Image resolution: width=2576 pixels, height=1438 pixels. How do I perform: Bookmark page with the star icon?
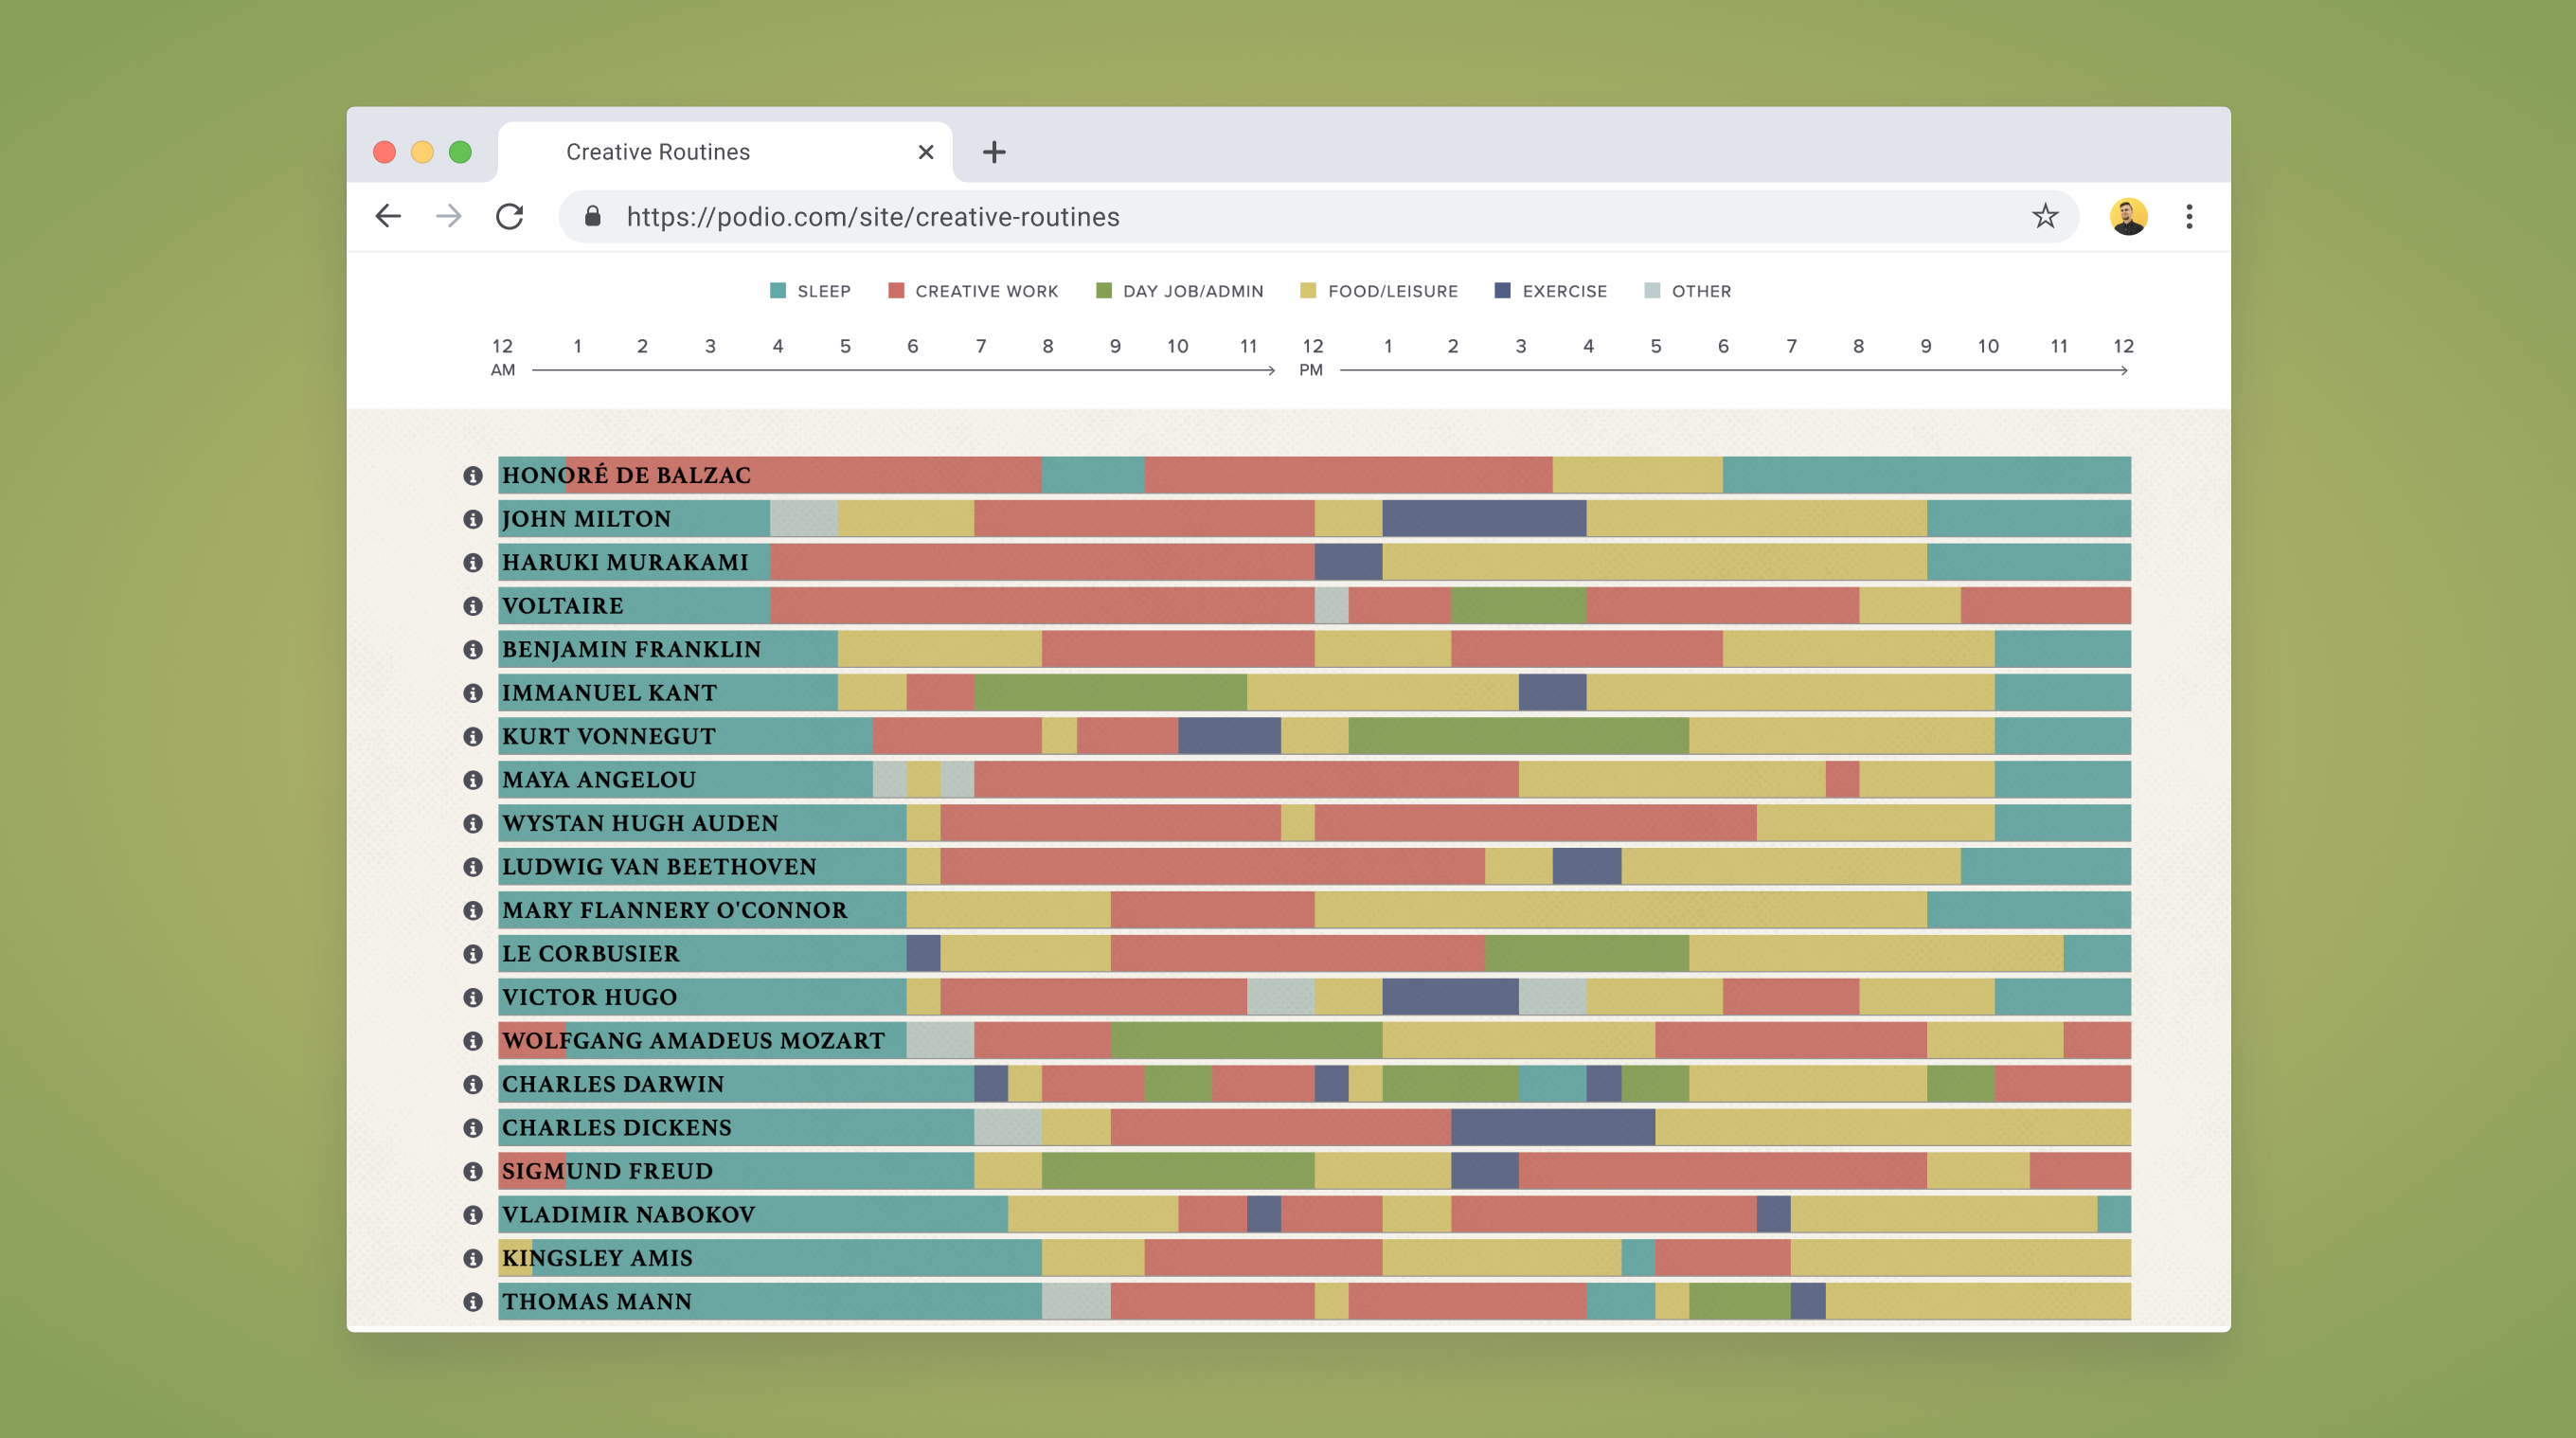[2045, 216]
